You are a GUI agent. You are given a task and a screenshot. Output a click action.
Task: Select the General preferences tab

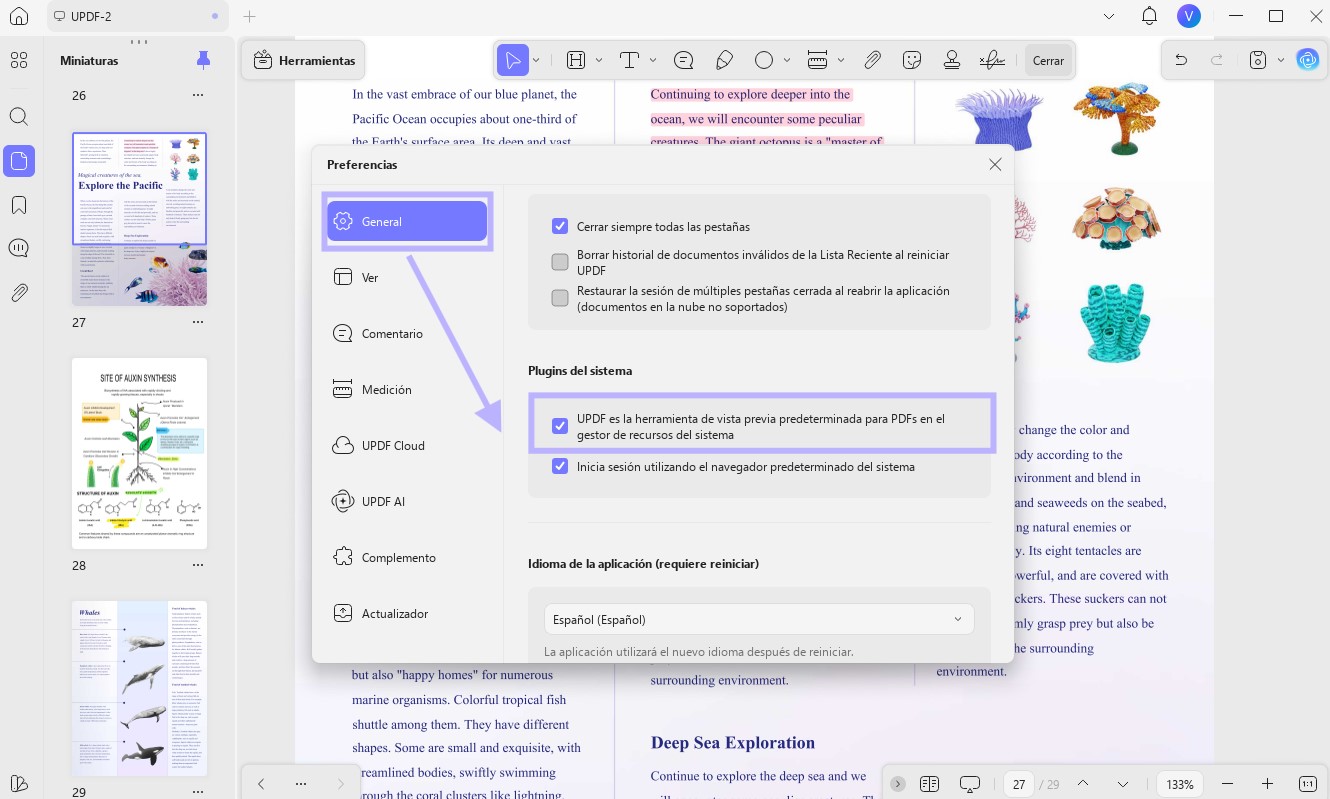click(x=408, y=221)
